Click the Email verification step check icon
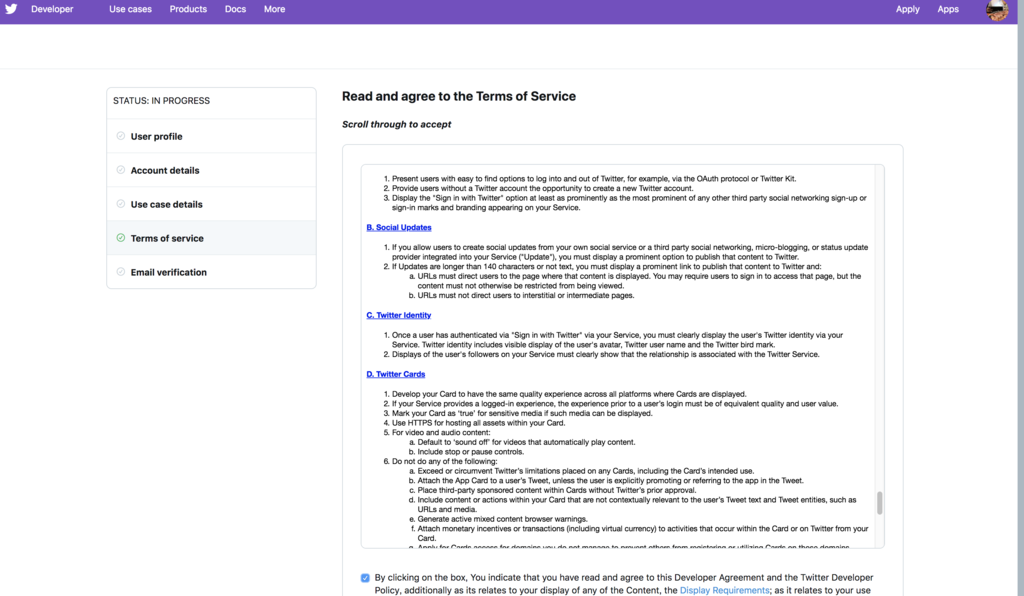The height and width of the screenshot is (596, 1024). click(x=121, y=272)
